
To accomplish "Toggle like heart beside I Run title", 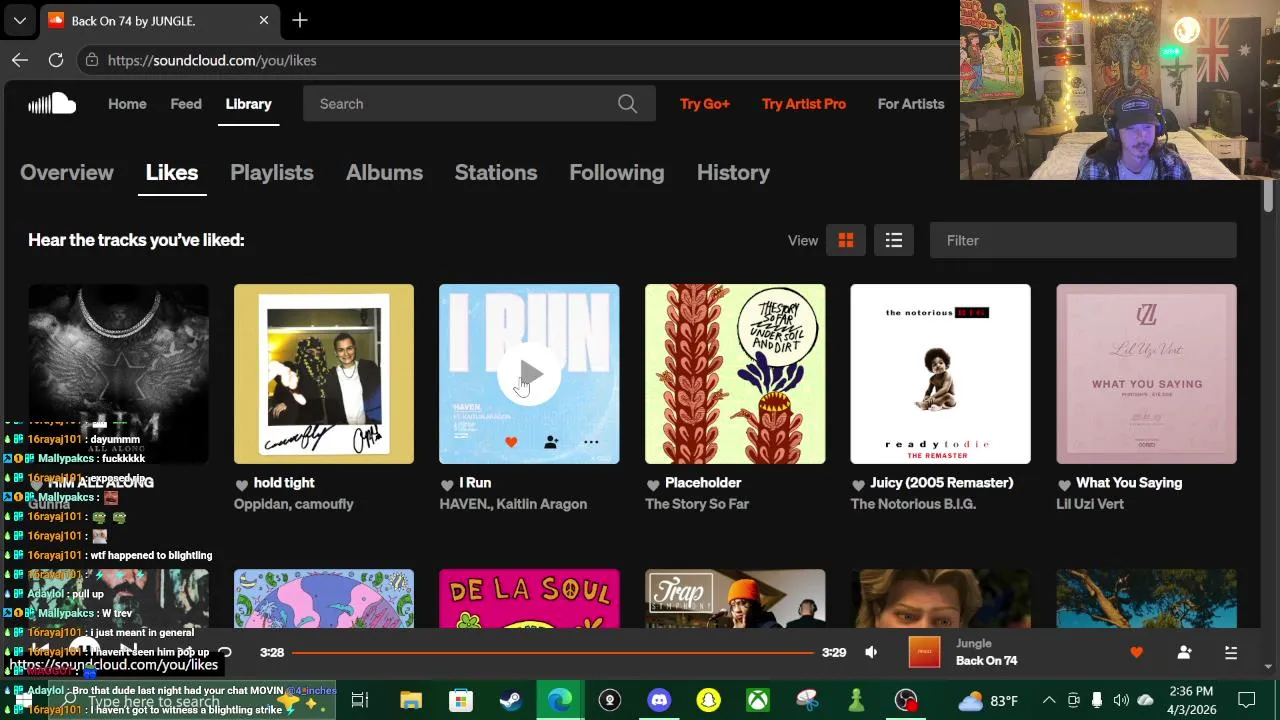I will (447, 484).
